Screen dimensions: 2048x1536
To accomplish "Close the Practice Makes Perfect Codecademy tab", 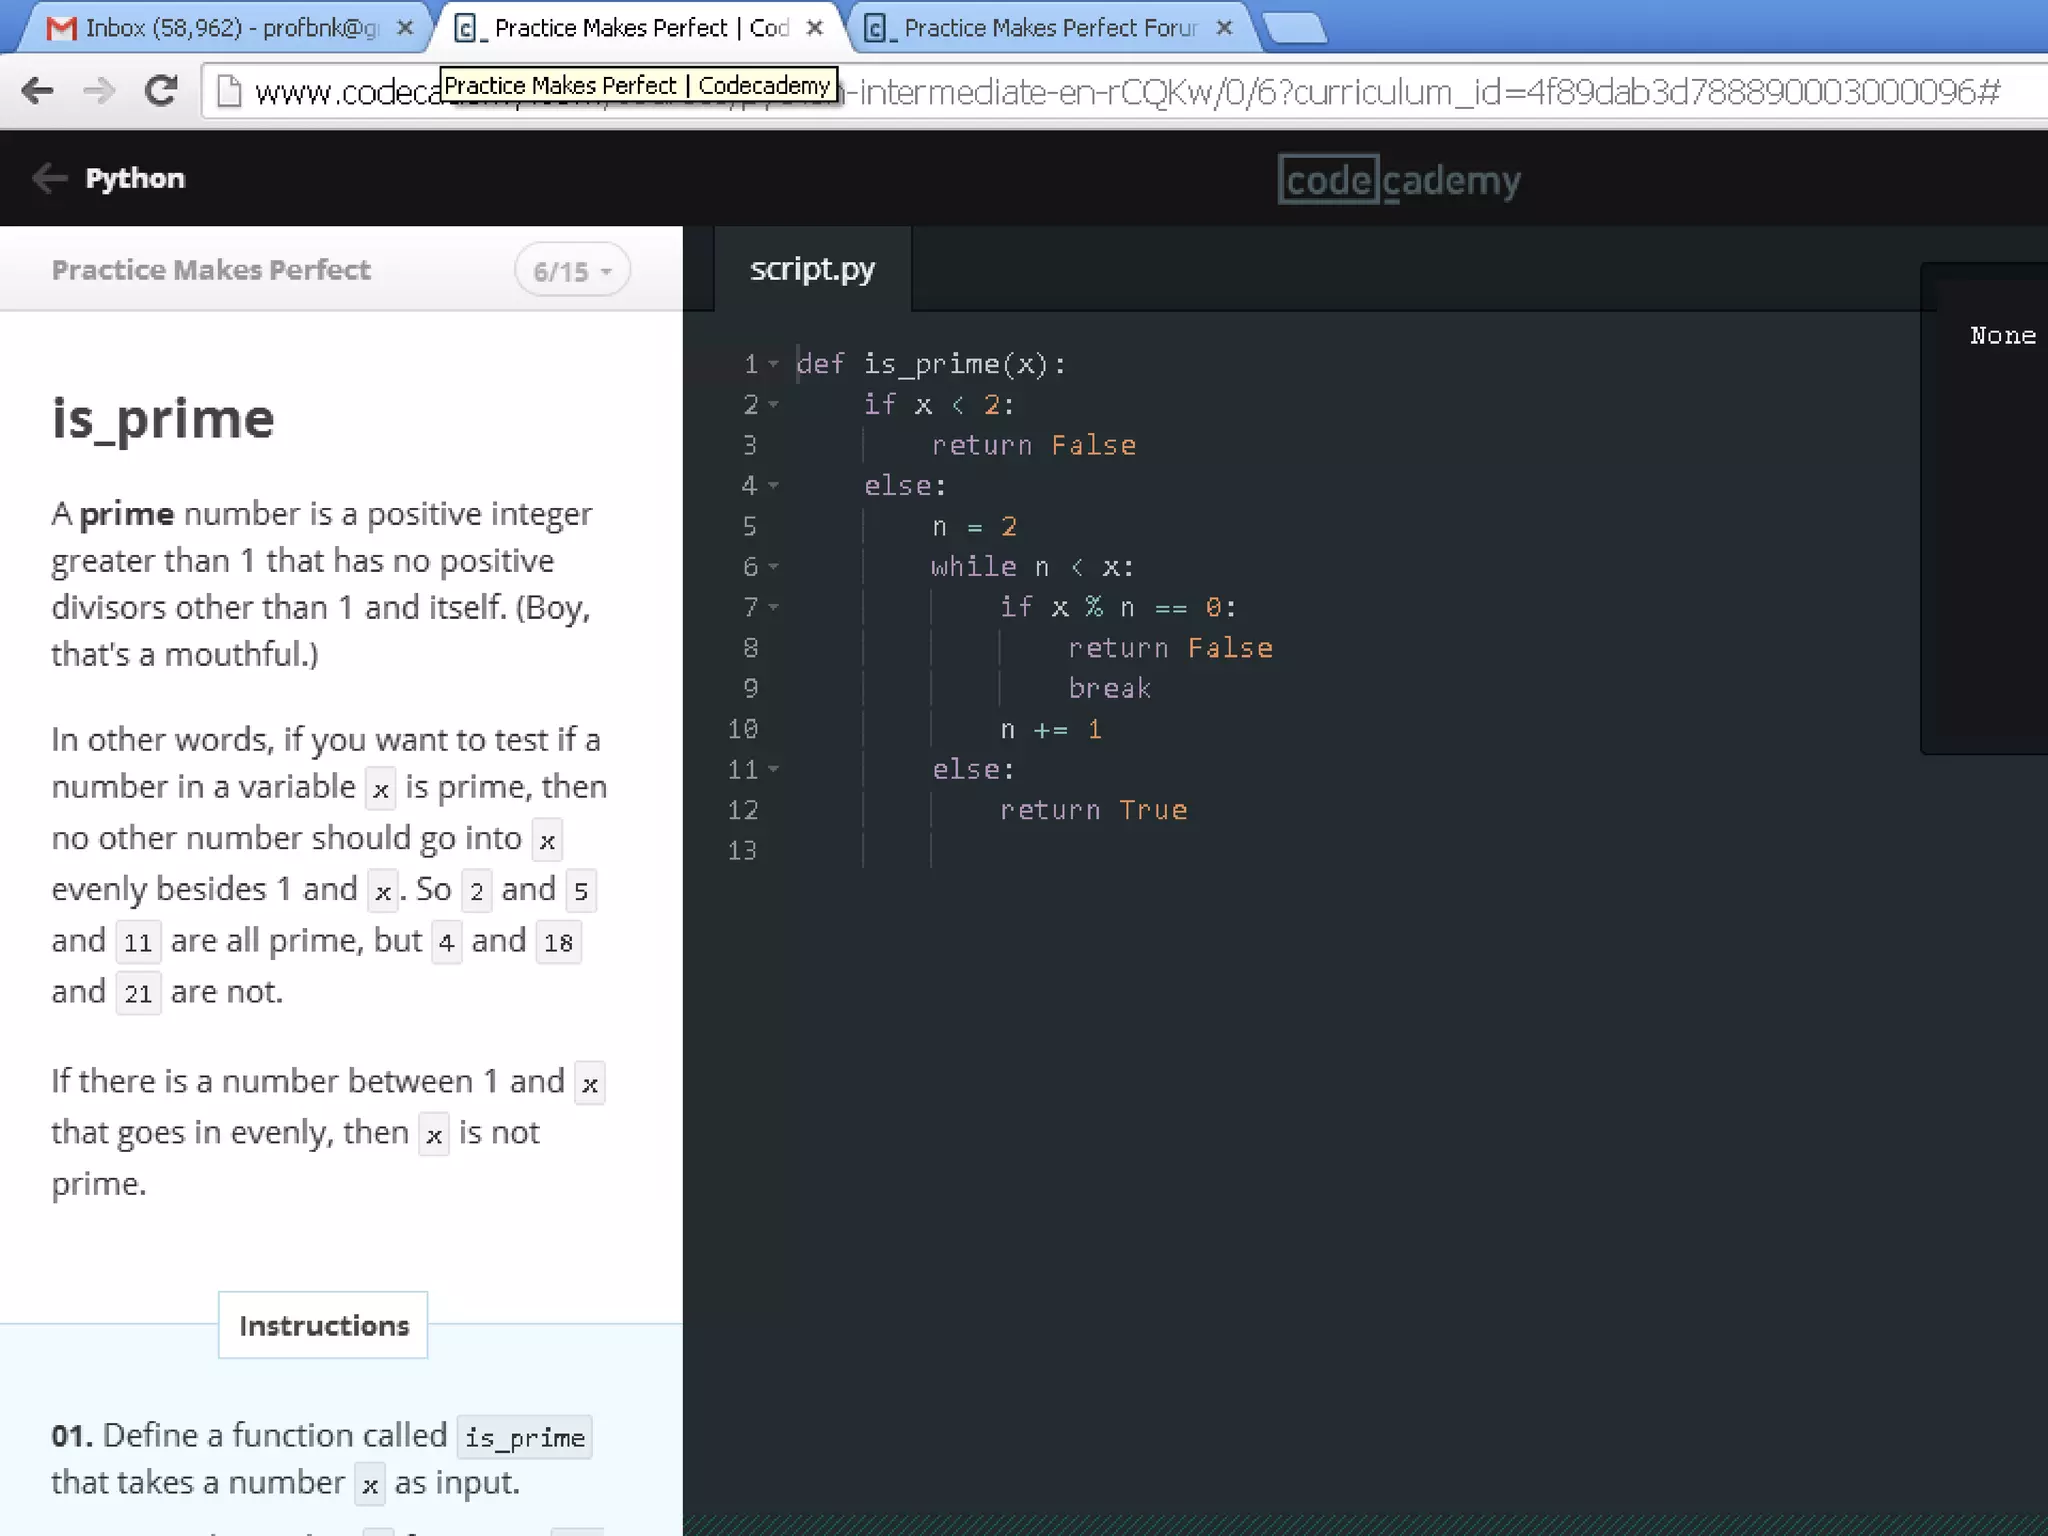I will [x=815, y=28].
